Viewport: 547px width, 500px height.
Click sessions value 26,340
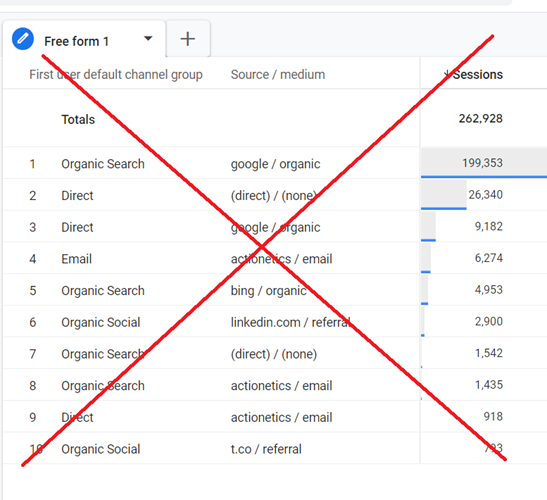485,195
